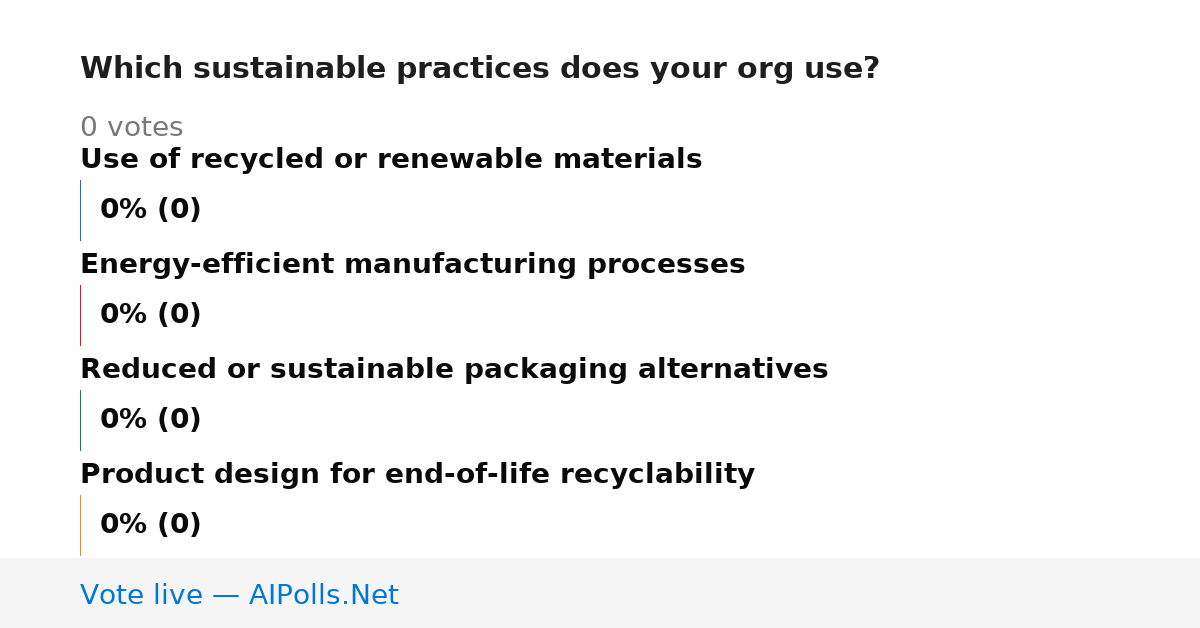The height and width of the screenshot is (628, 1200).
Task: Click the (0) vote count under end-of-life recyclability
Action: 179,524
